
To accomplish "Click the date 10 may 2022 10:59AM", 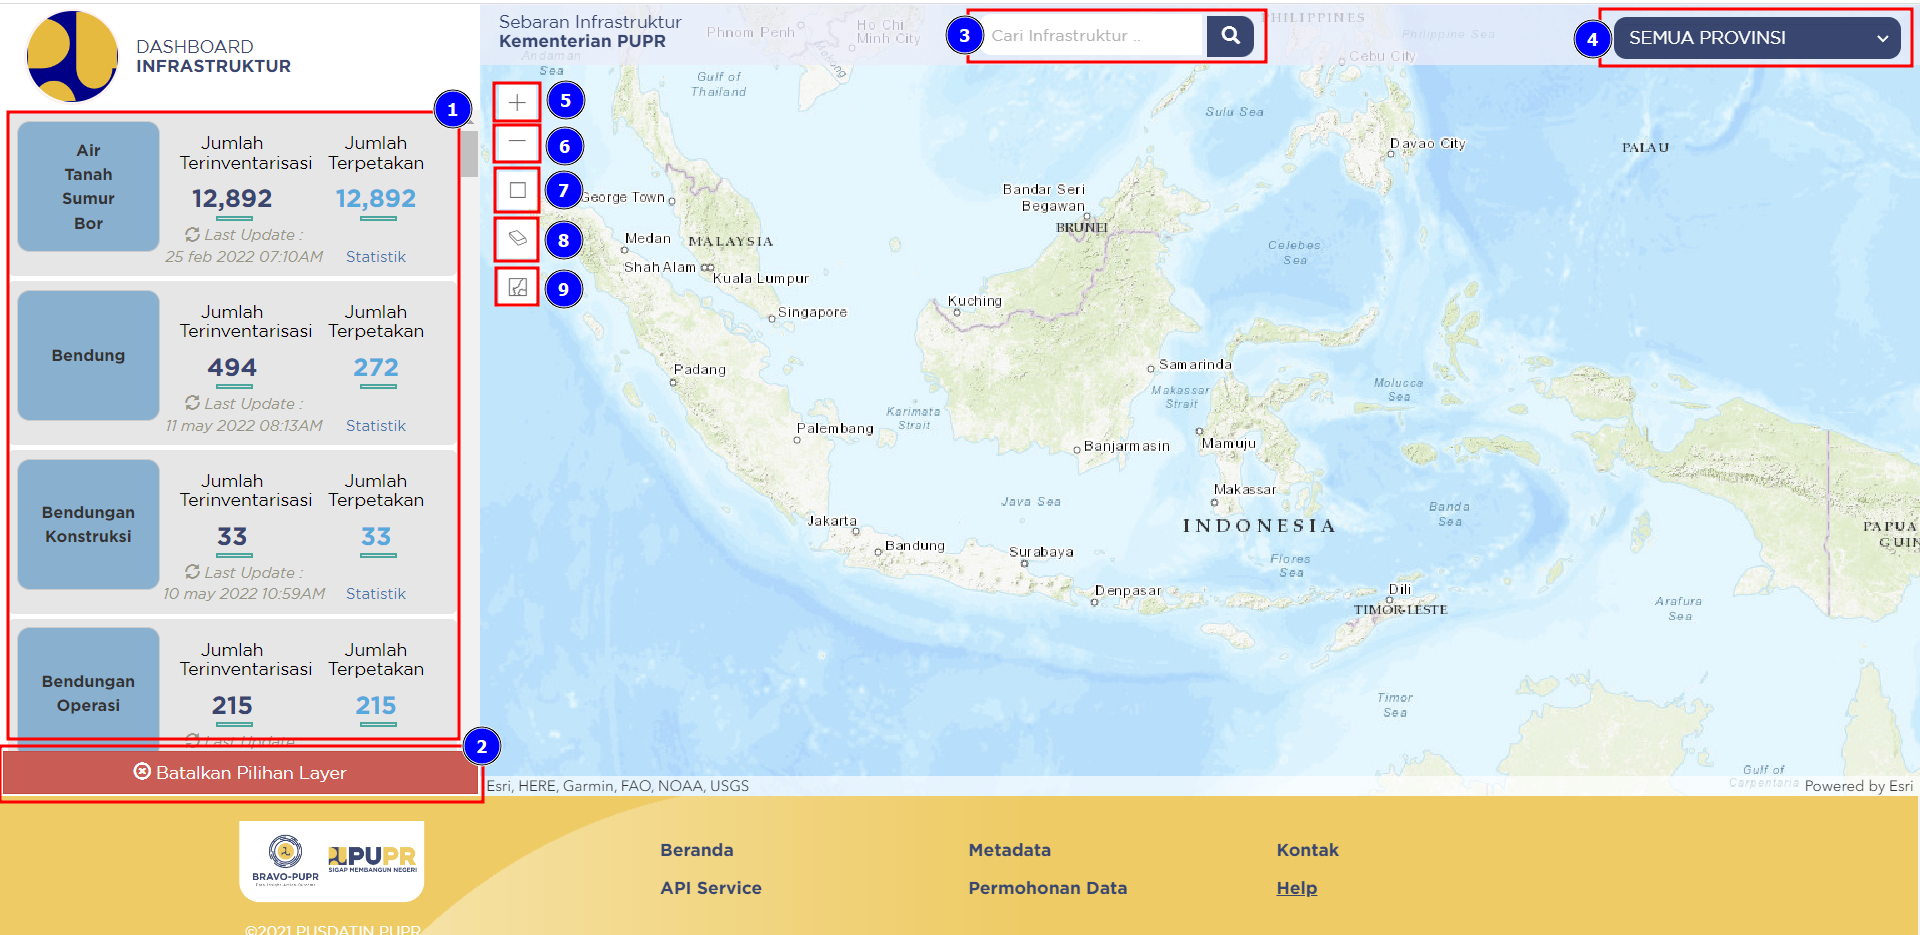I will 244,594.
